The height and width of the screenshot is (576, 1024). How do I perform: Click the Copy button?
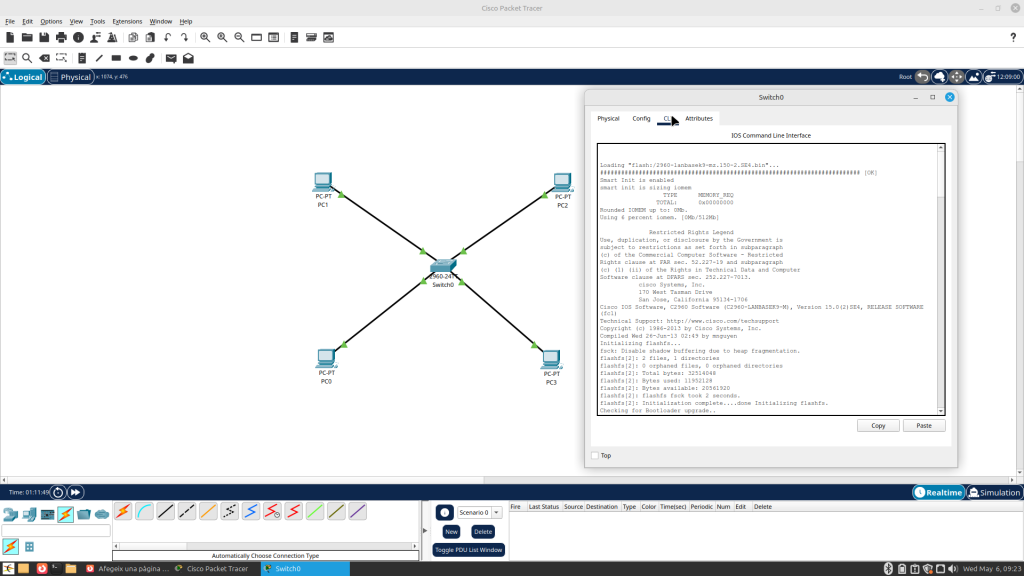point(878,426)
